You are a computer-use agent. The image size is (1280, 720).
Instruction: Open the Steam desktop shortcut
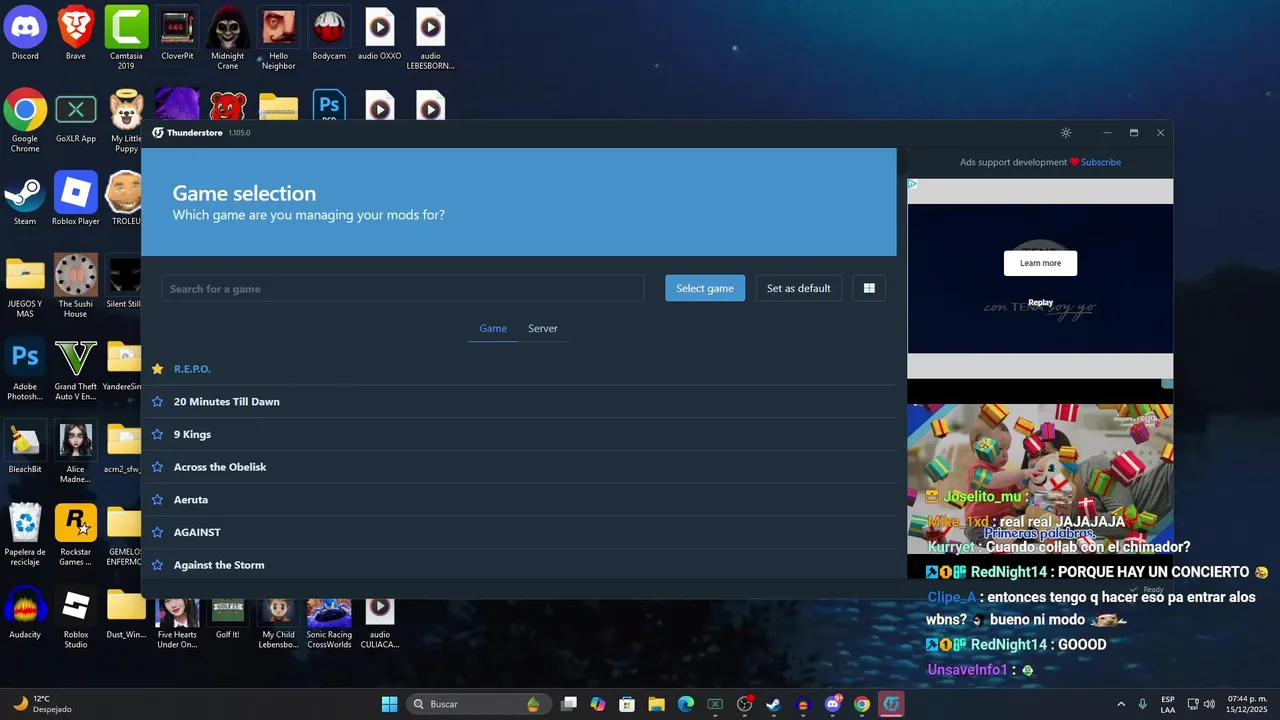(25, 198)
